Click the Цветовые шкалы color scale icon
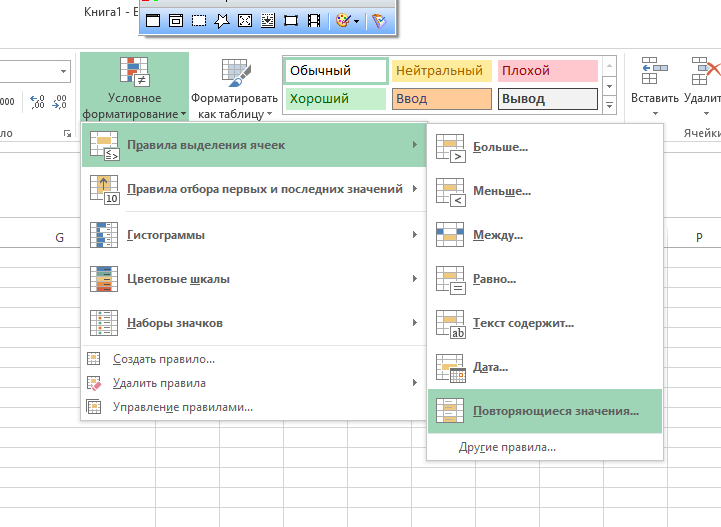The width and height of the screenshot is (721, 527). click(x=104, y=279)
